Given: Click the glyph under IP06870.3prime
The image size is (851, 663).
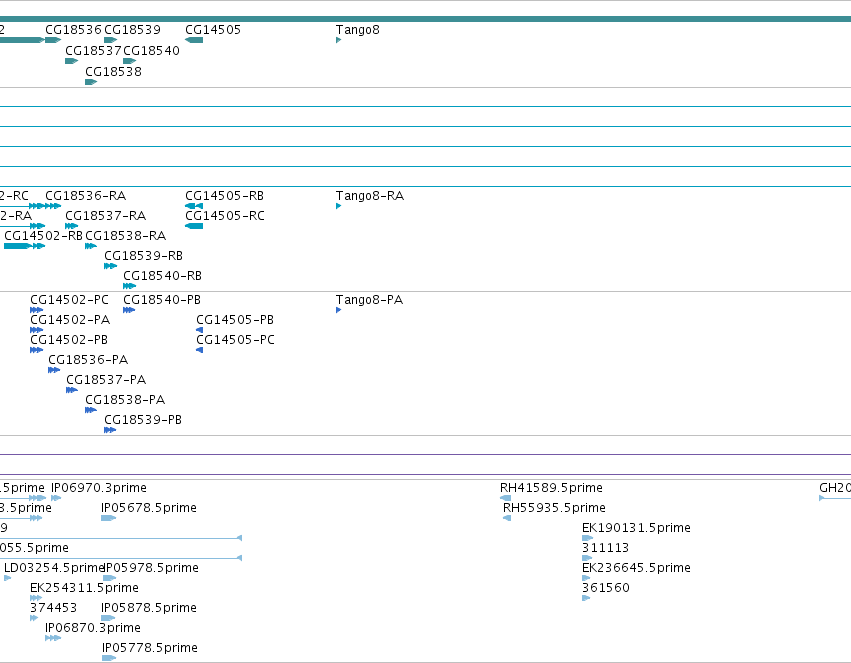Looking at the screenshot, I should [53, 638].
